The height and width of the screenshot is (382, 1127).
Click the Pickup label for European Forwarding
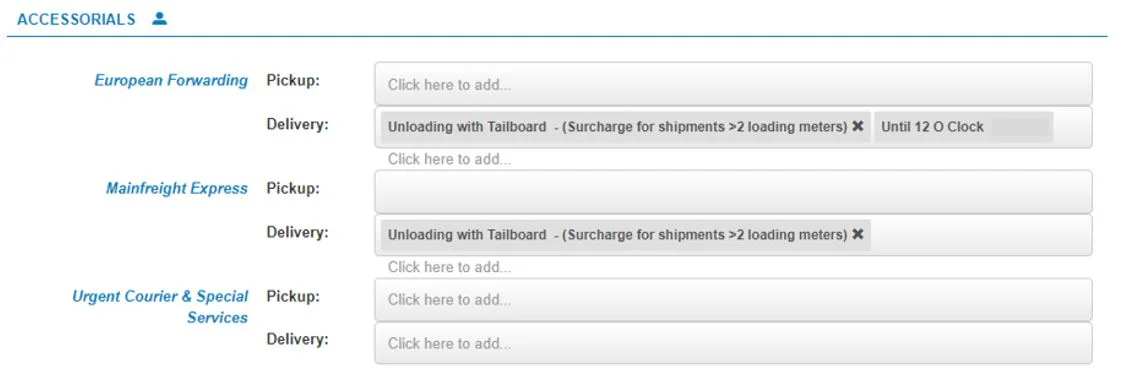pyautogui.click(x=293, y=81)
